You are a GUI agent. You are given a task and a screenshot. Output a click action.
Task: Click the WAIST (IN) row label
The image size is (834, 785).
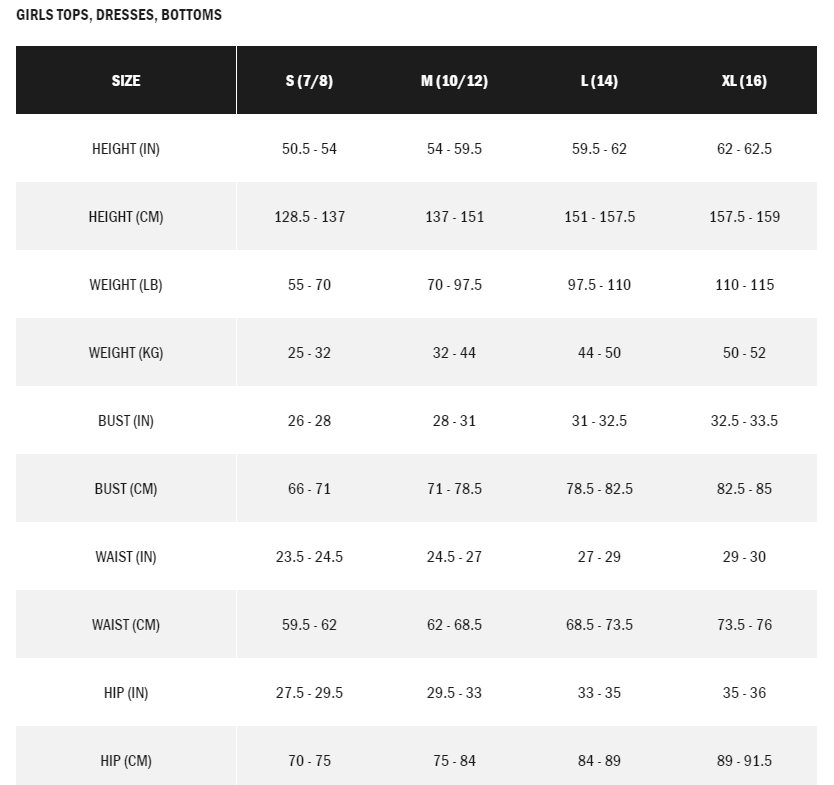tap(126, 557)
